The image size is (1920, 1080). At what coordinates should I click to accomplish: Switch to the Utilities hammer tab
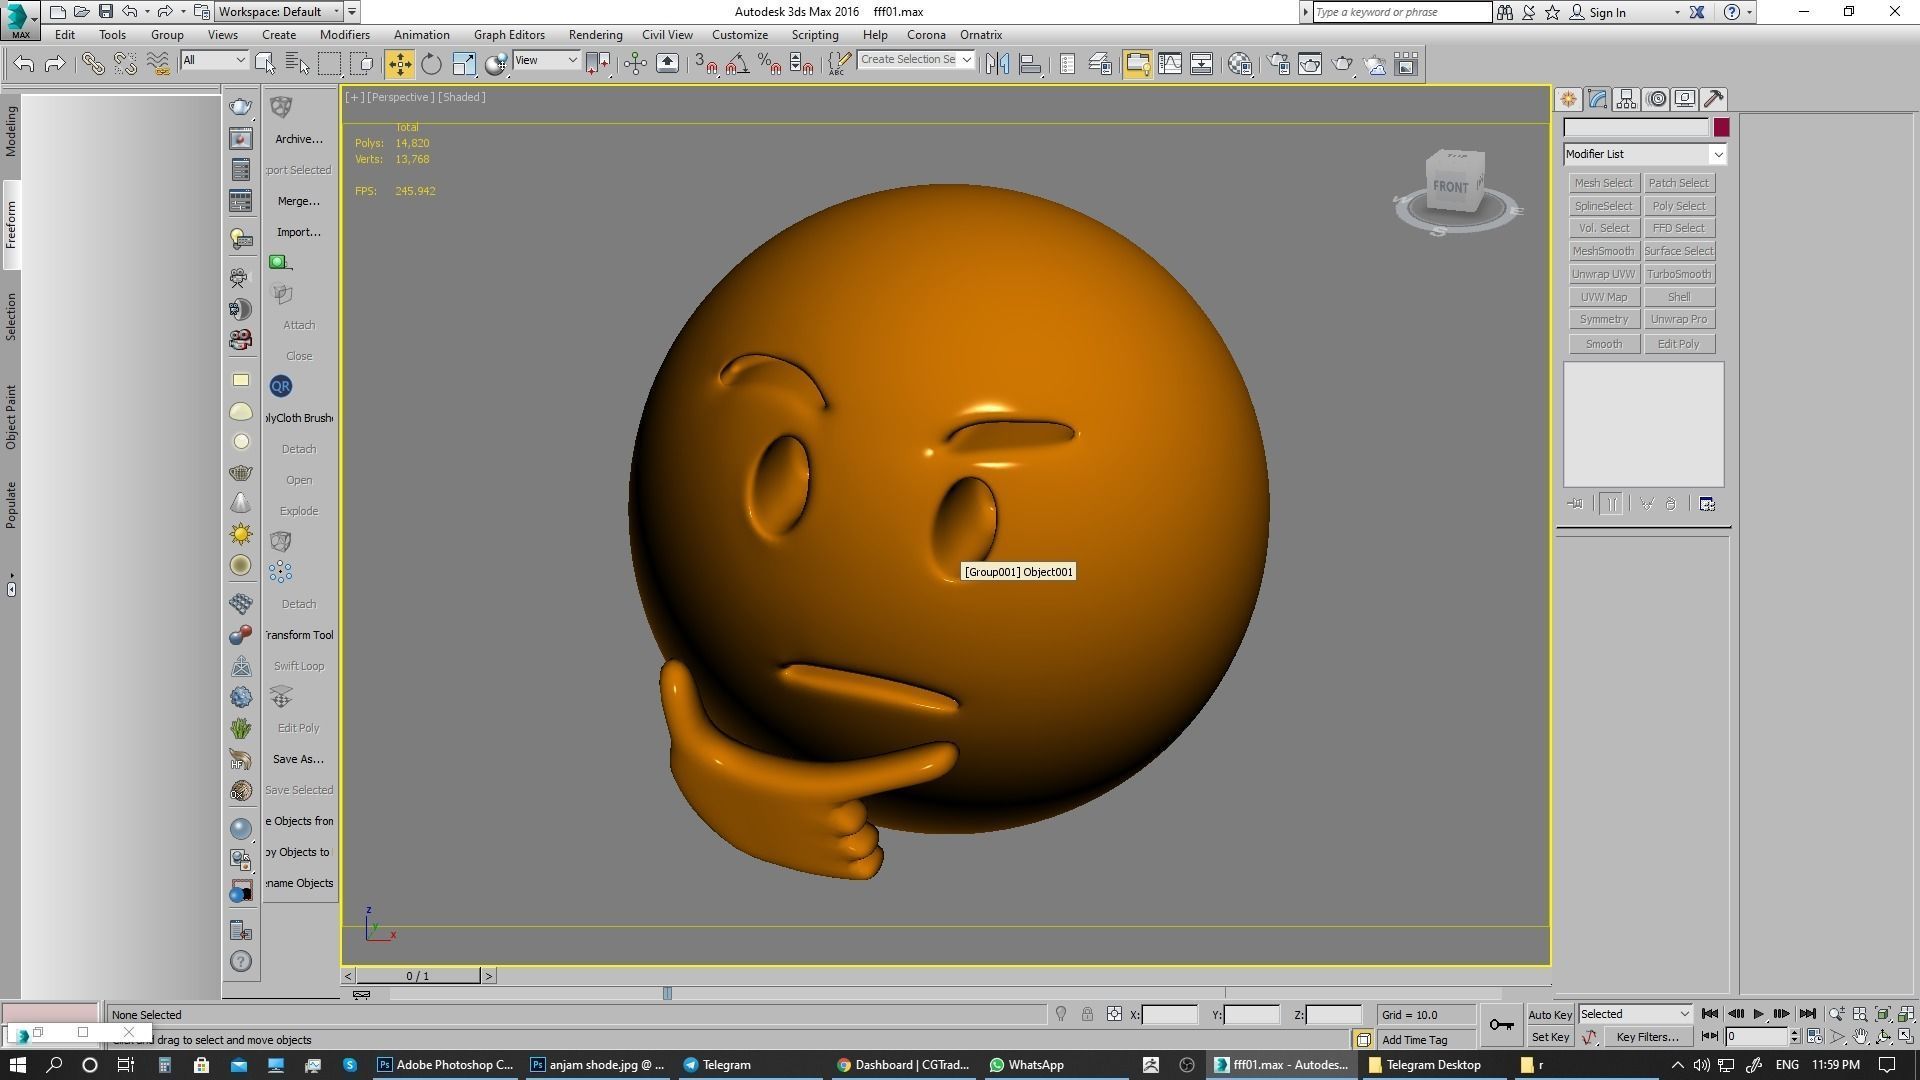pyautogui.click(x=1714, y=99)
